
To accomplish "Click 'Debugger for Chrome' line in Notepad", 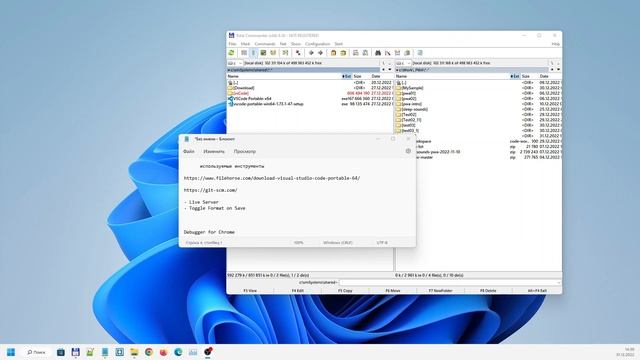I will [x=209, y=232].
